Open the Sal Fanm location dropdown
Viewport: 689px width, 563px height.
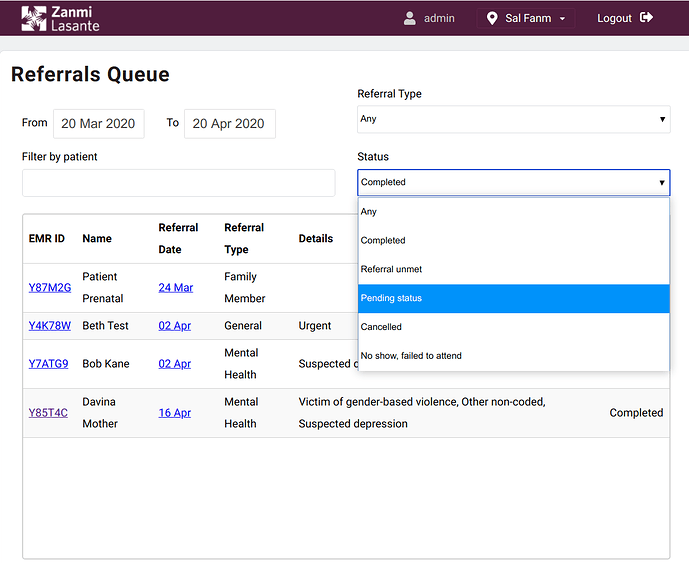point(526,18)
